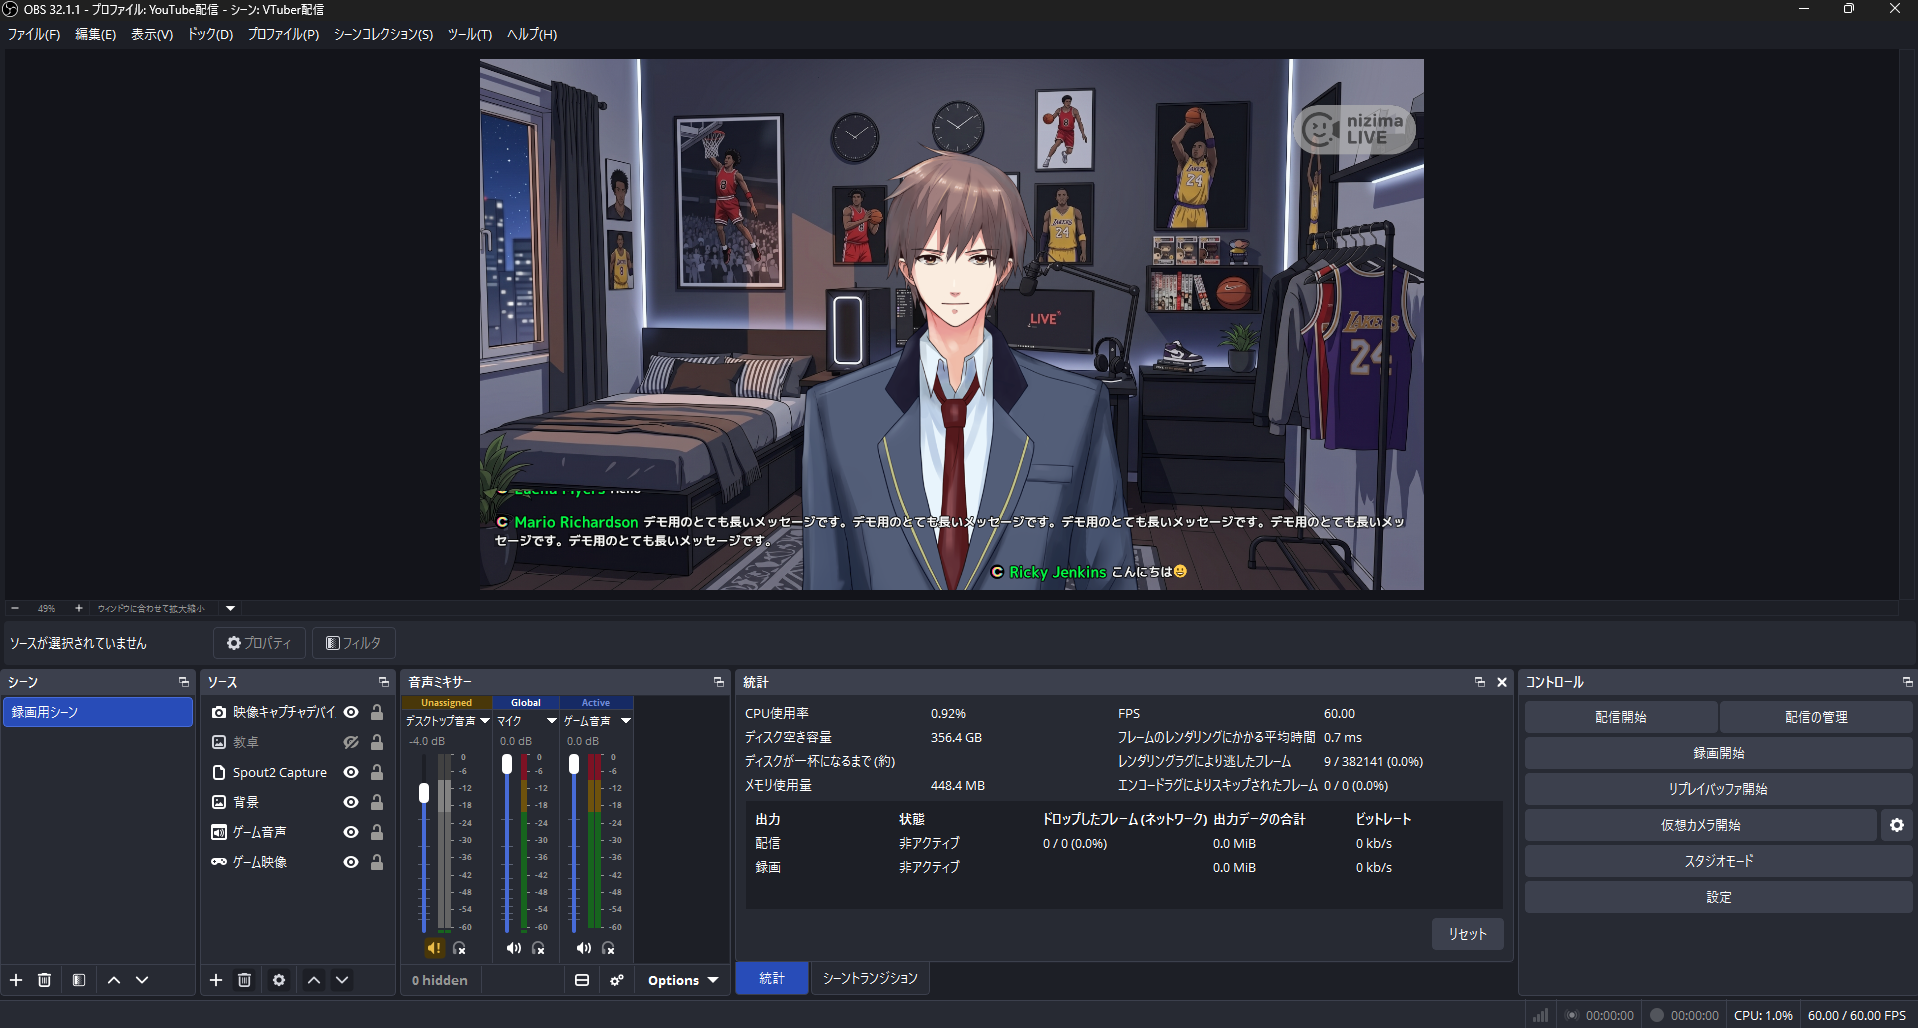Move the scene up with the arrow
1918x1028 pixels.
point(114,980)
